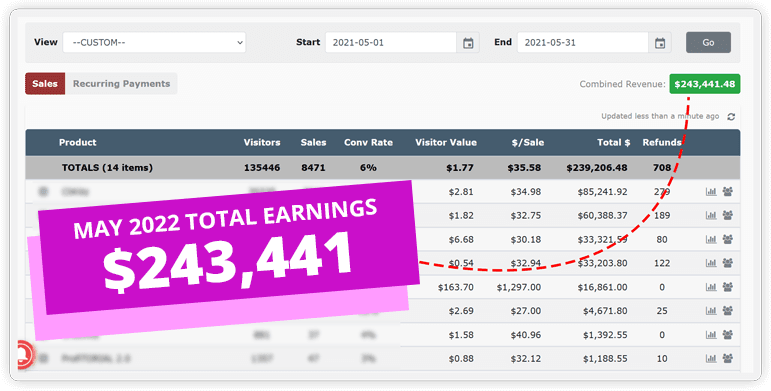Viewport: 771px width, 391px height.
Task: Open chart icon for the row with 80 refunds
Action: point(711,240)
